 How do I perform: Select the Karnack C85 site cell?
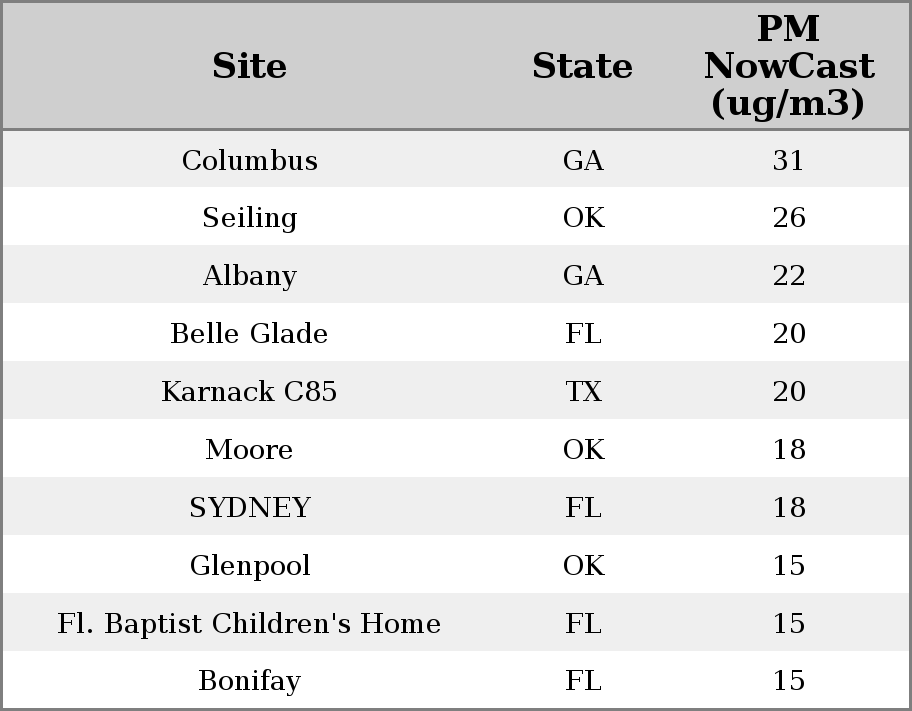coord(249,391)
